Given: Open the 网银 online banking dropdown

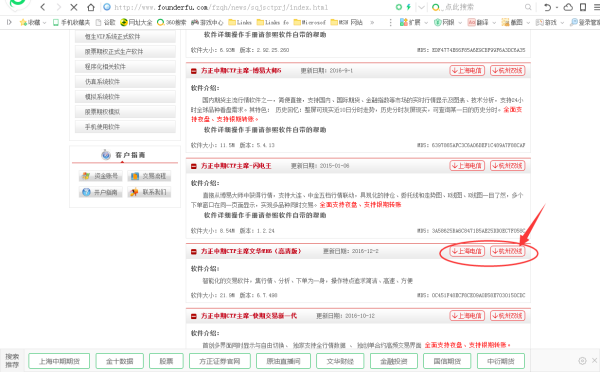Looking at the screenshot, I should 448,23.
